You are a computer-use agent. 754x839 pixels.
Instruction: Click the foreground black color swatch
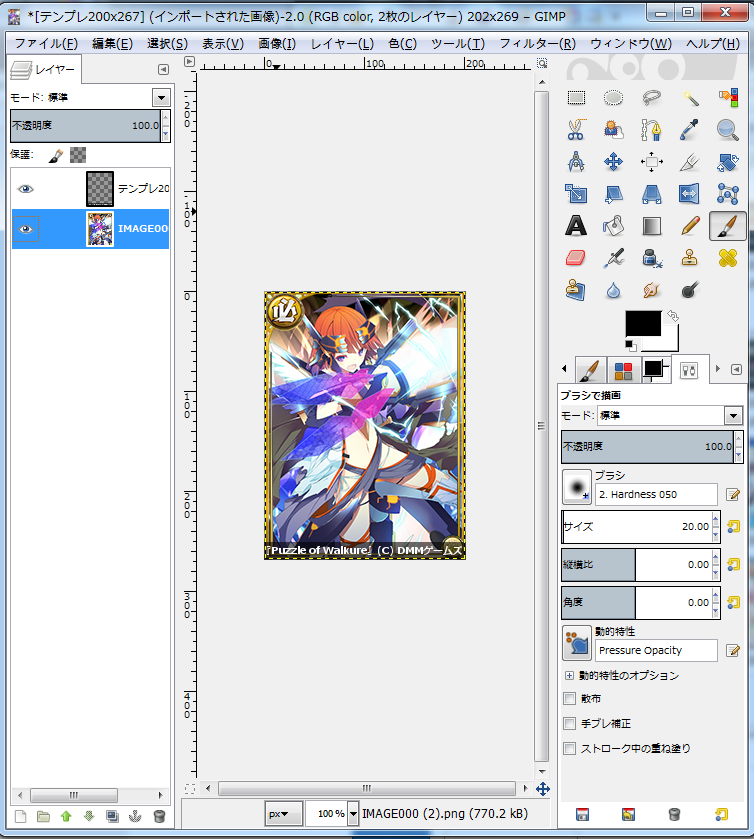[x=643, y=323]
